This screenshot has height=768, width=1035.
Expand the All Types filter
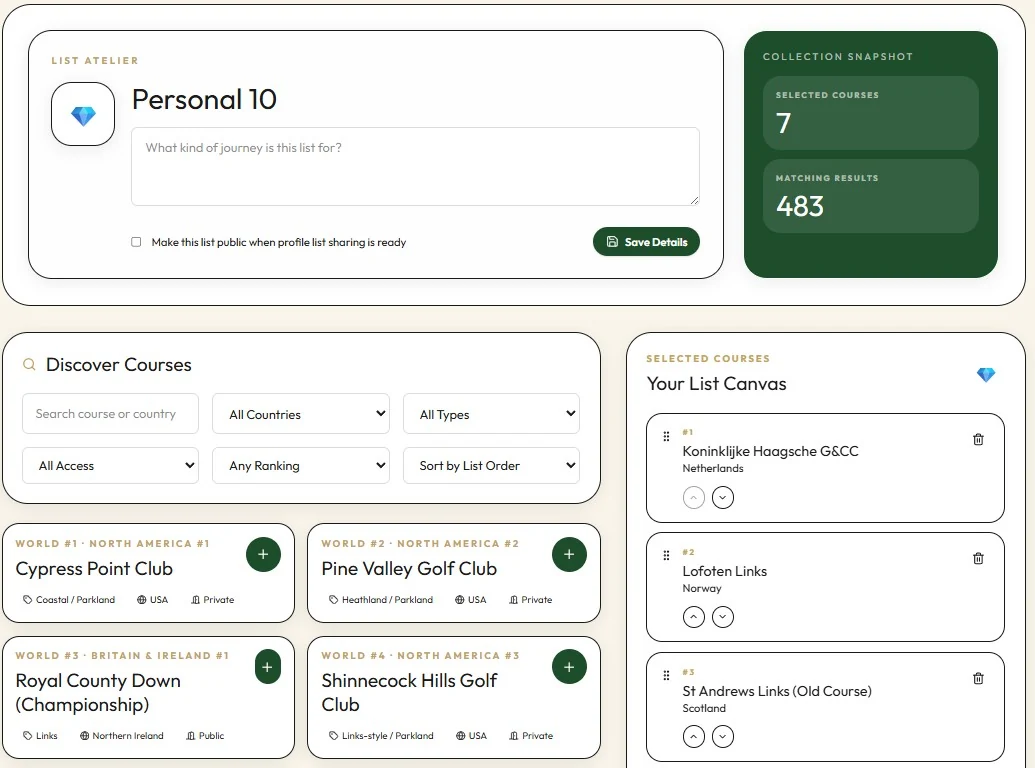[491, 413]
